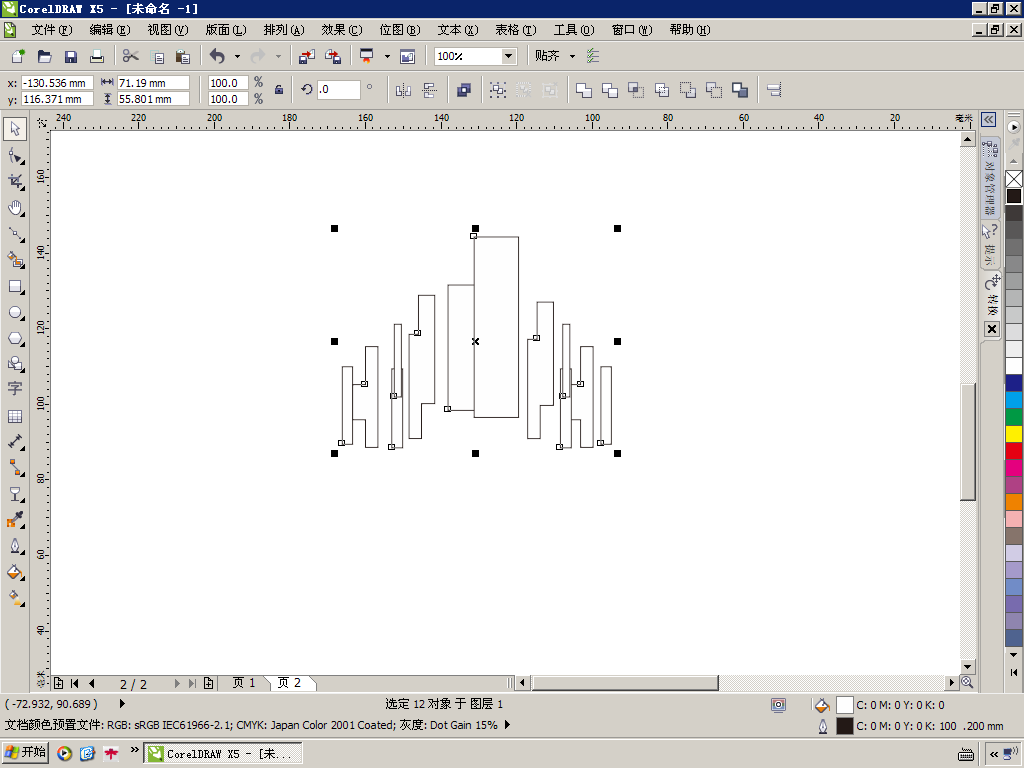
Task: Select the Blend effects tool
Action: [x=15, y=494]
